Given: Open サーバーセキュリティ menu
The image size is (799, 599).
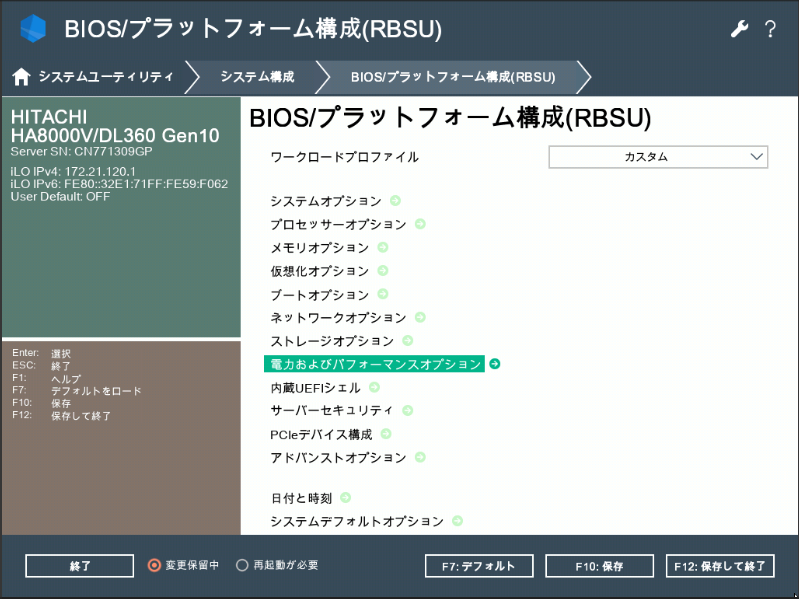Looking at the screenshot, I should click(332, 411).
